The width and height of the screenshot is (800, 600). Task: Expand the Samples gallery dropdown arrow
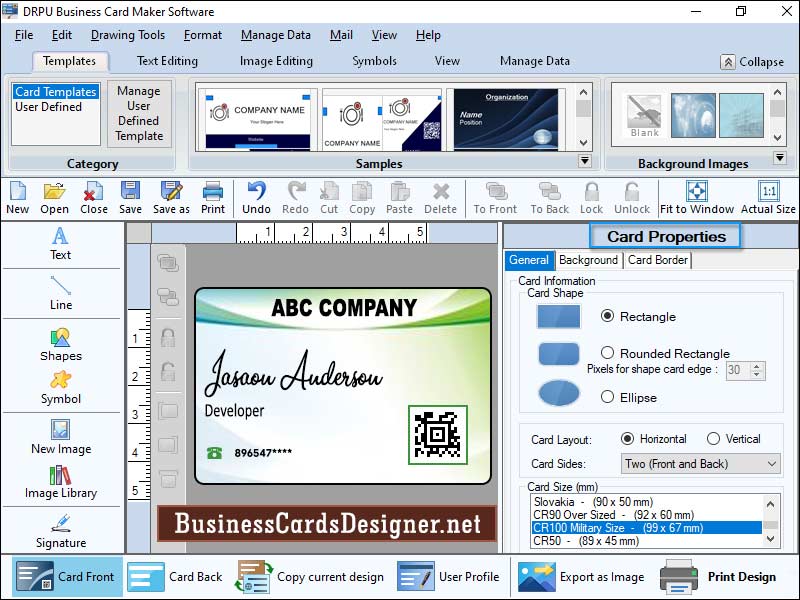coord(584,161)
